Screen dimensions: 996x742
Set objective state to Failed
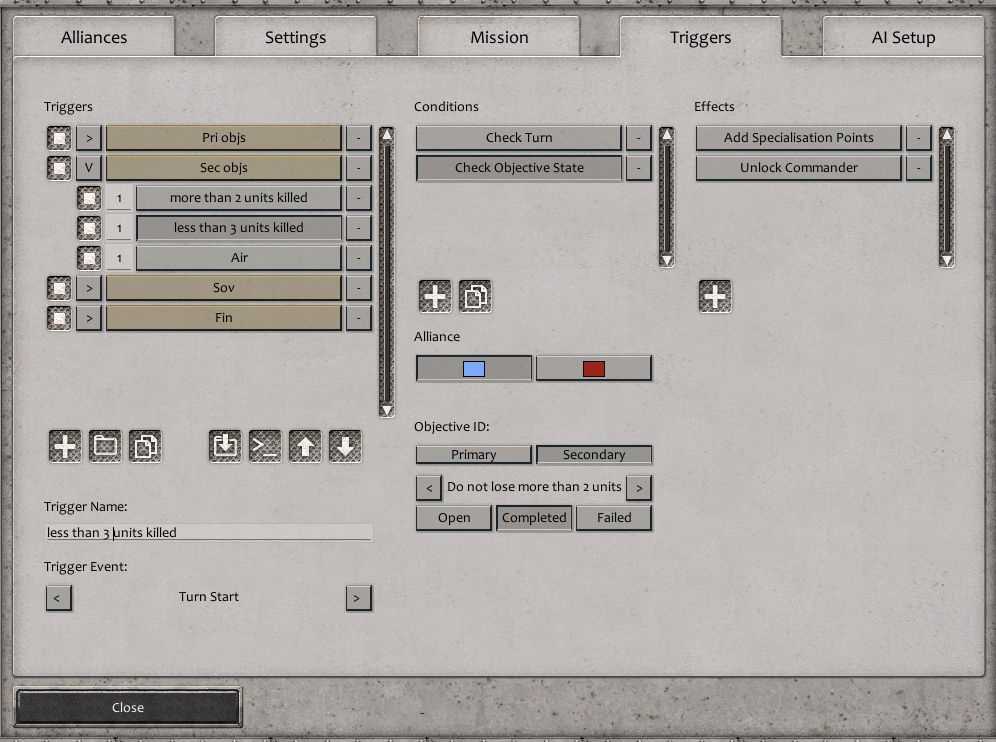(614, 518)
